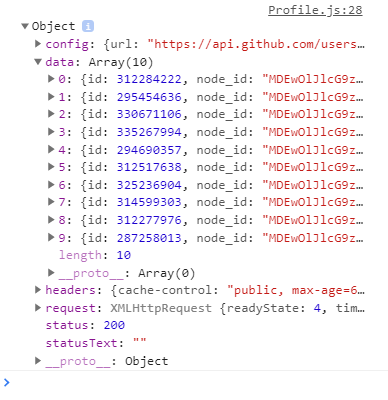Expand array item 9 with id 287258013

pos(51,237)
